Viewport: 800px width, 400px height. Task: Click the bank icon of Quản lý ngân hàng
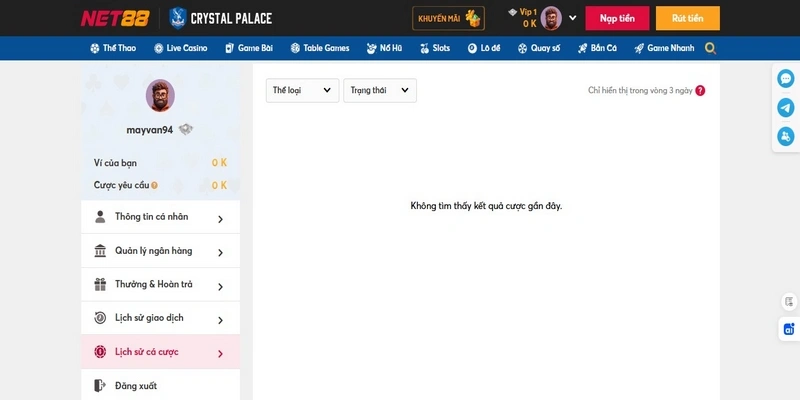100,251
